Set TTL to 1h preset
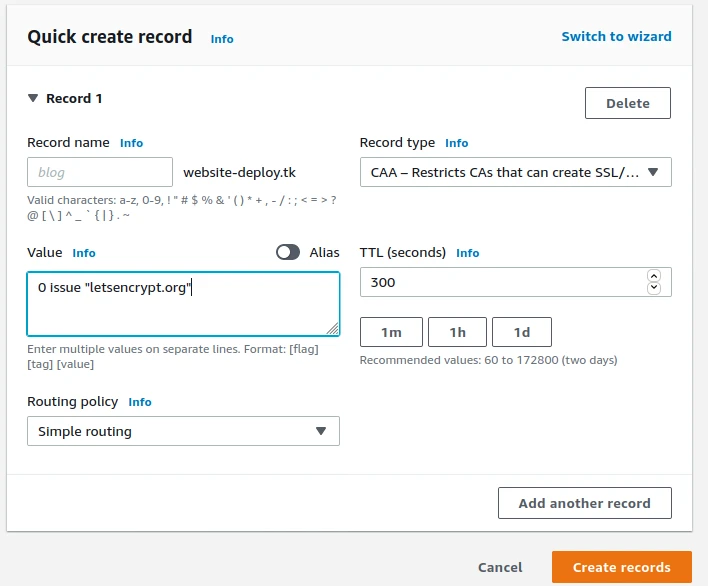Screen dimensions: 708x586 pyautogui.click(x=457, y=332)
